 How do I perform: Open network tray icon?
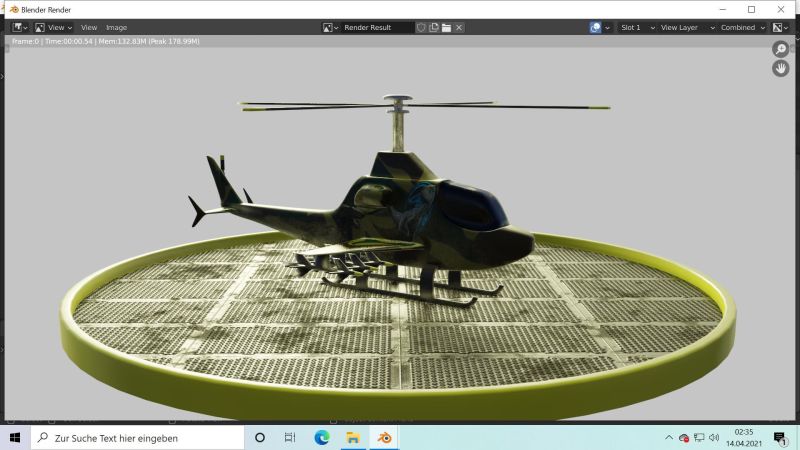pyautogui.click(x=699, y=438)
